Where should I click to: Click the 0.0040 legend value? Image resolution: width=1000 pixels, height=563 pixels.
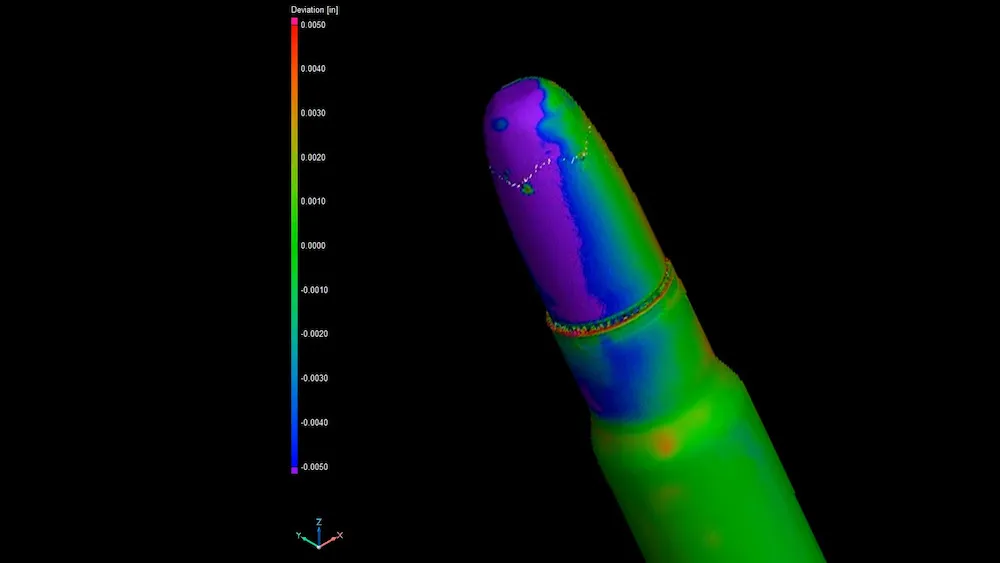click(313, 69)
